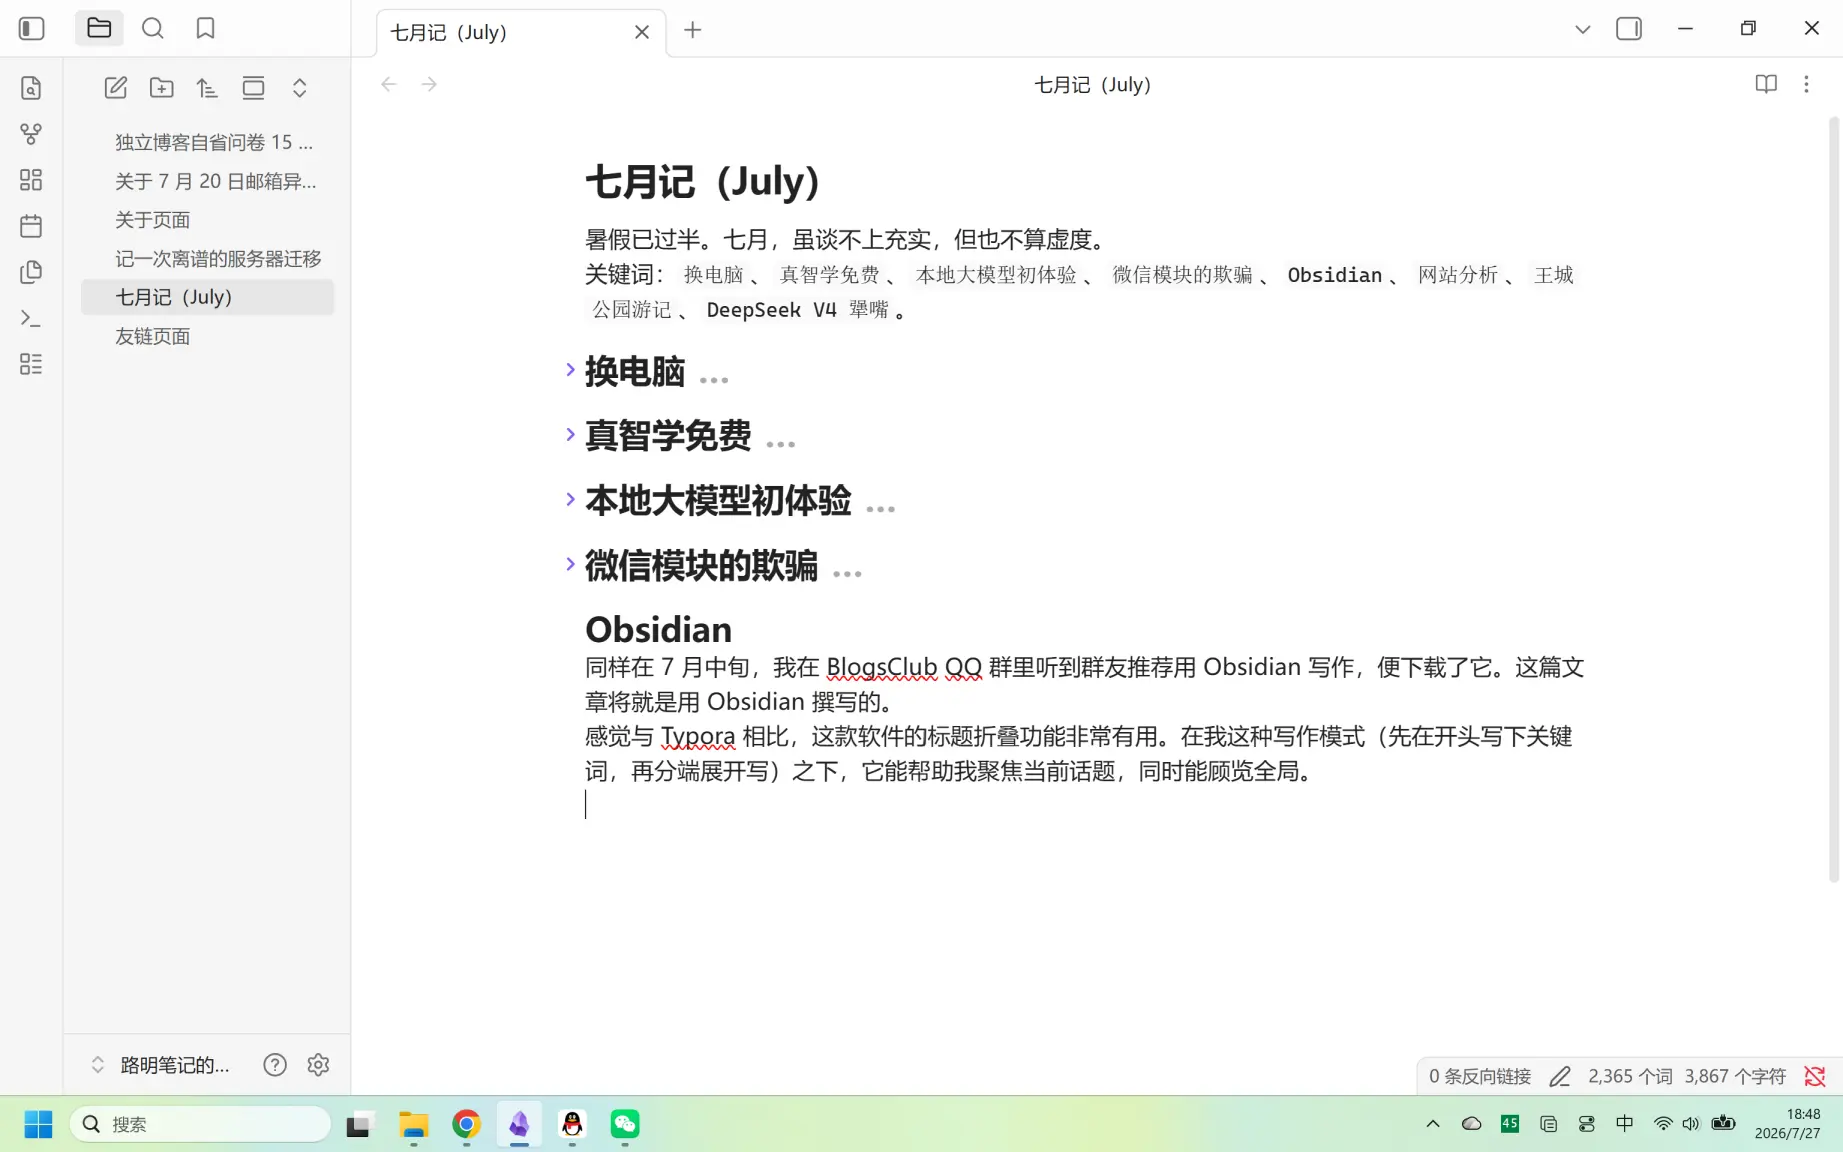Open note 独立博客自省问卷 15
Viewport: 1843px width, 1152px height.
pyautogui.click(x=207, y=142)
